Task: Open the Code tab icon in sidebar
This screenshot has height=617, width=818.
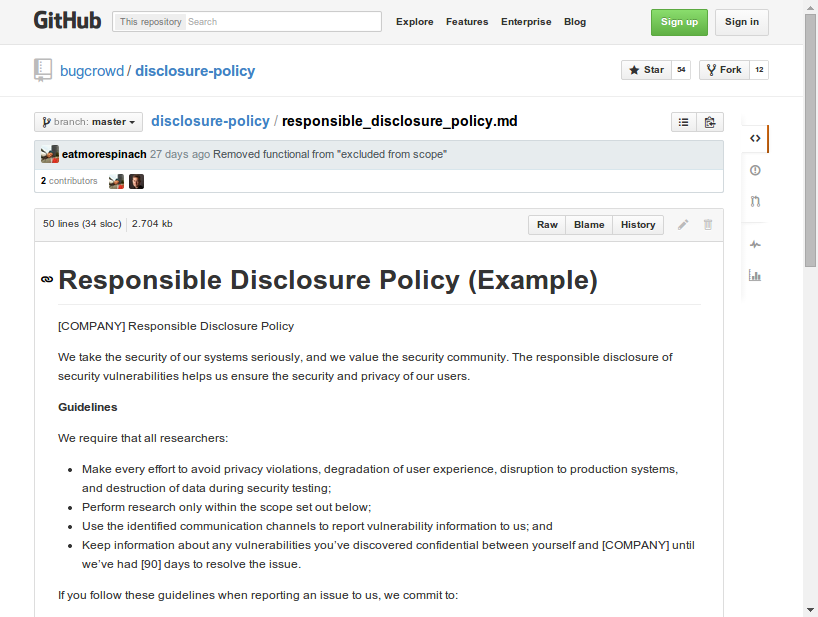Action: coord(755,139)
